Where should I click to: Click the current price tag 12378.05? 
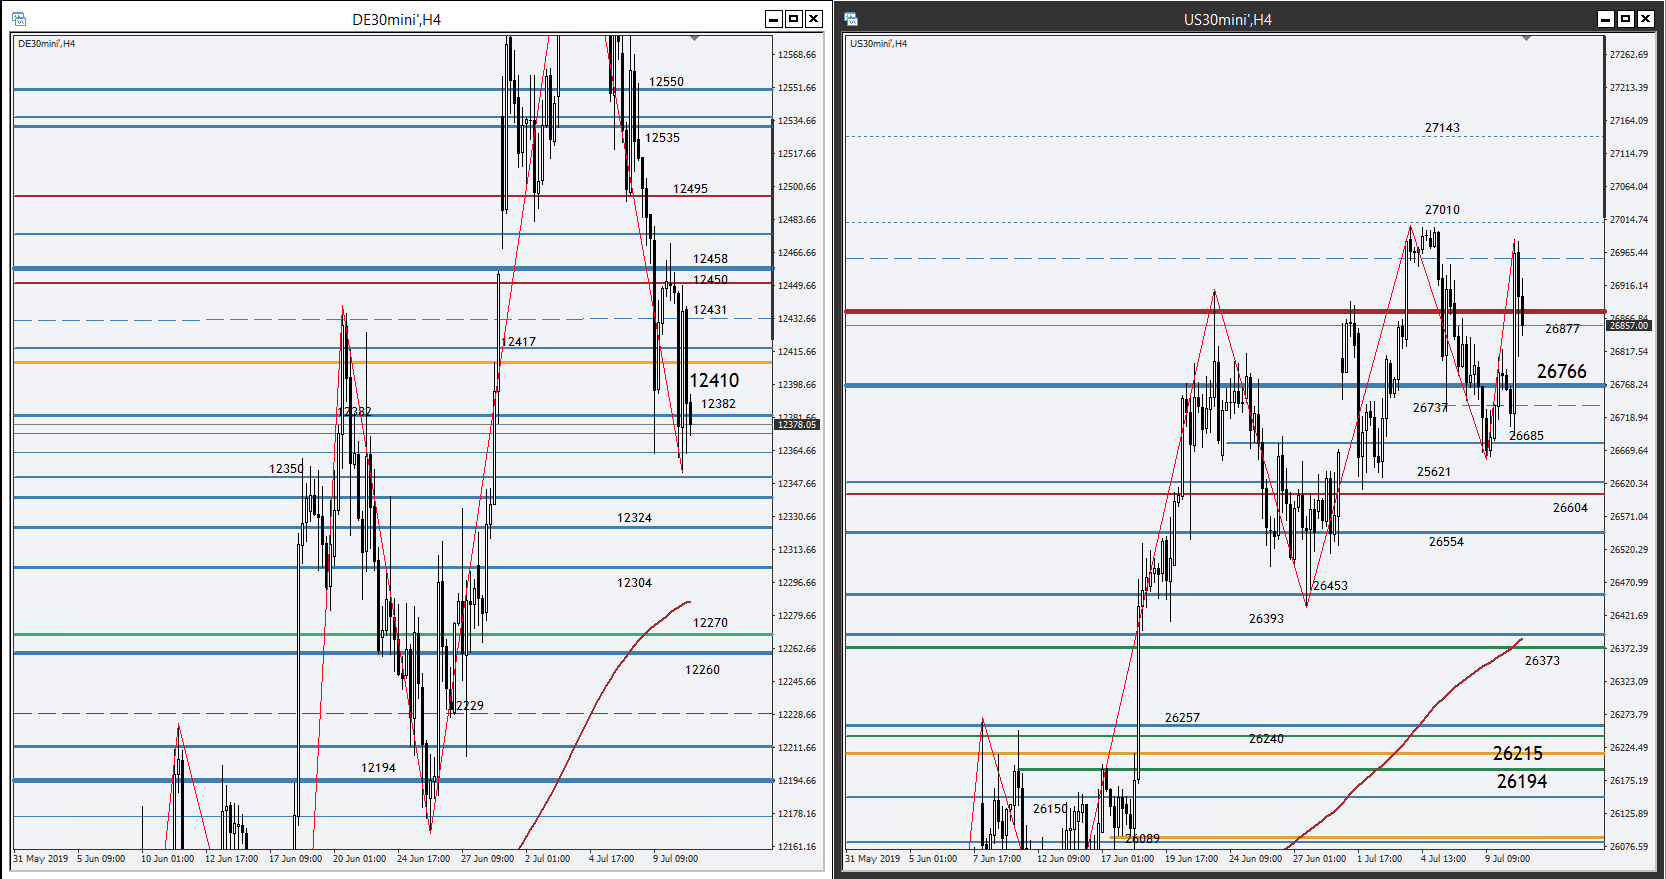click(x=797, y=425)
